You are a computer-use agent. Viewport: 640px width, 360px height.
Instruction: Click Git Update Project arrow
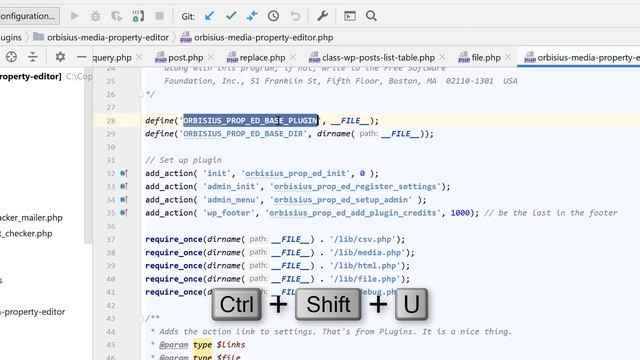209,16
